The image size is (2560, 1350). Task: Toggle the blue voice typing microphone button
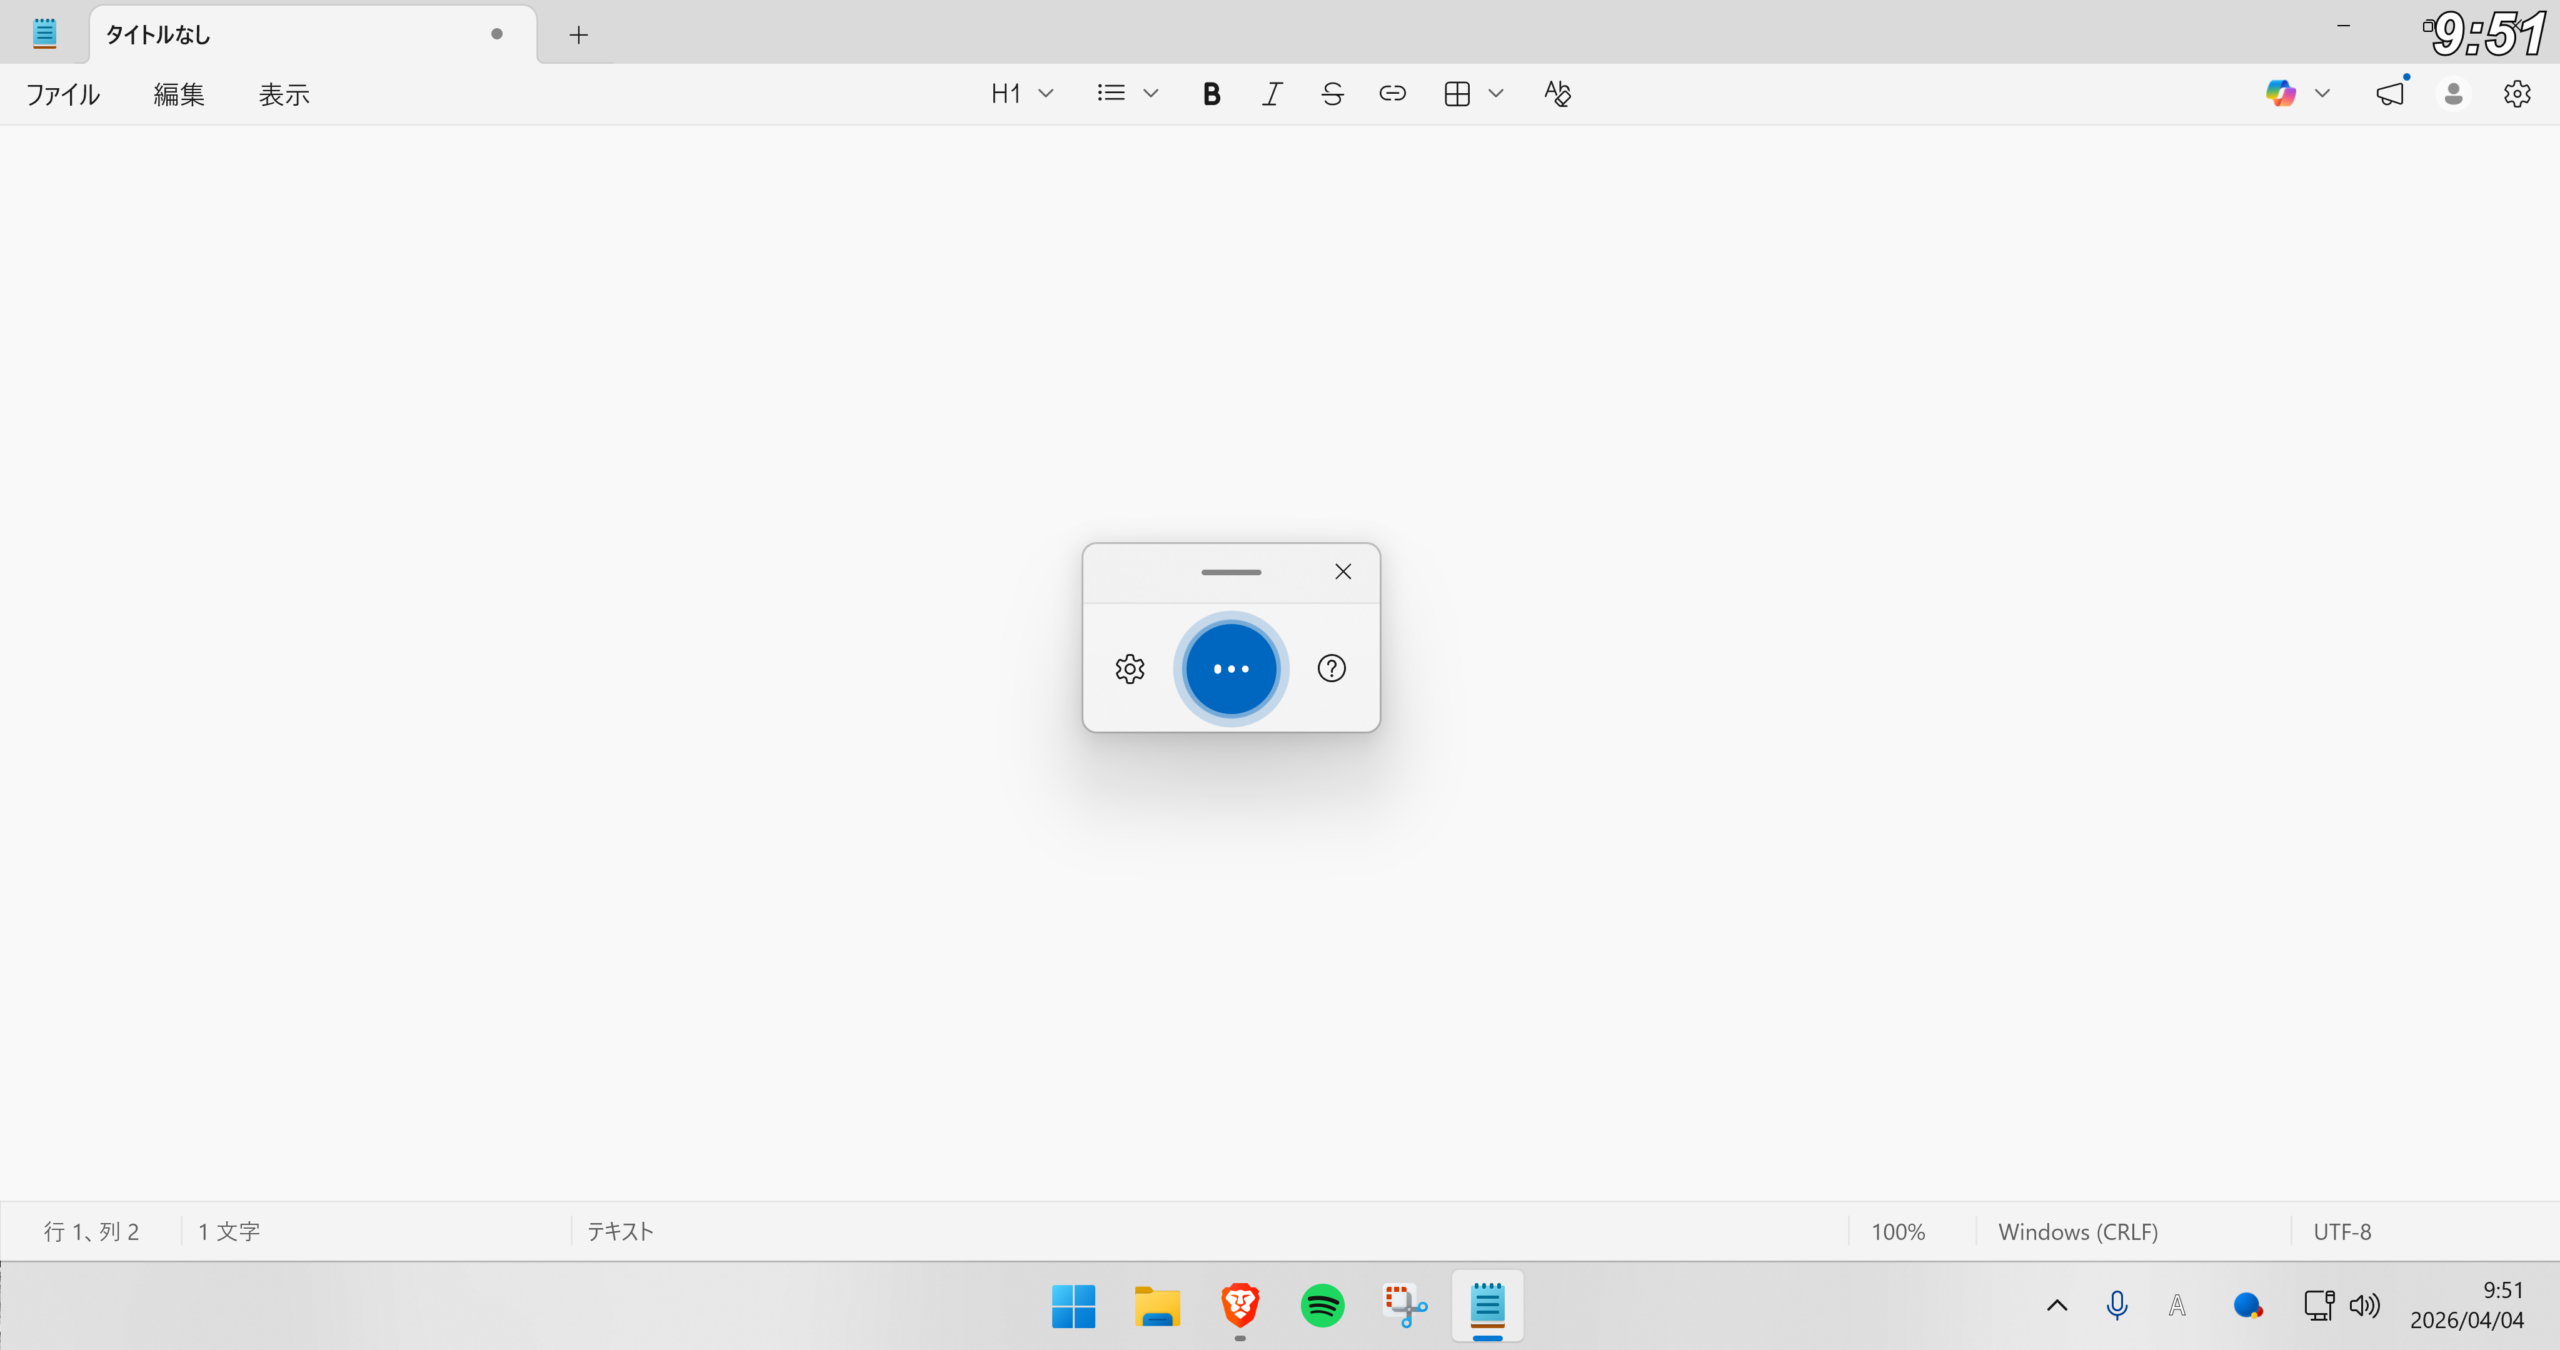[1231, 669]
